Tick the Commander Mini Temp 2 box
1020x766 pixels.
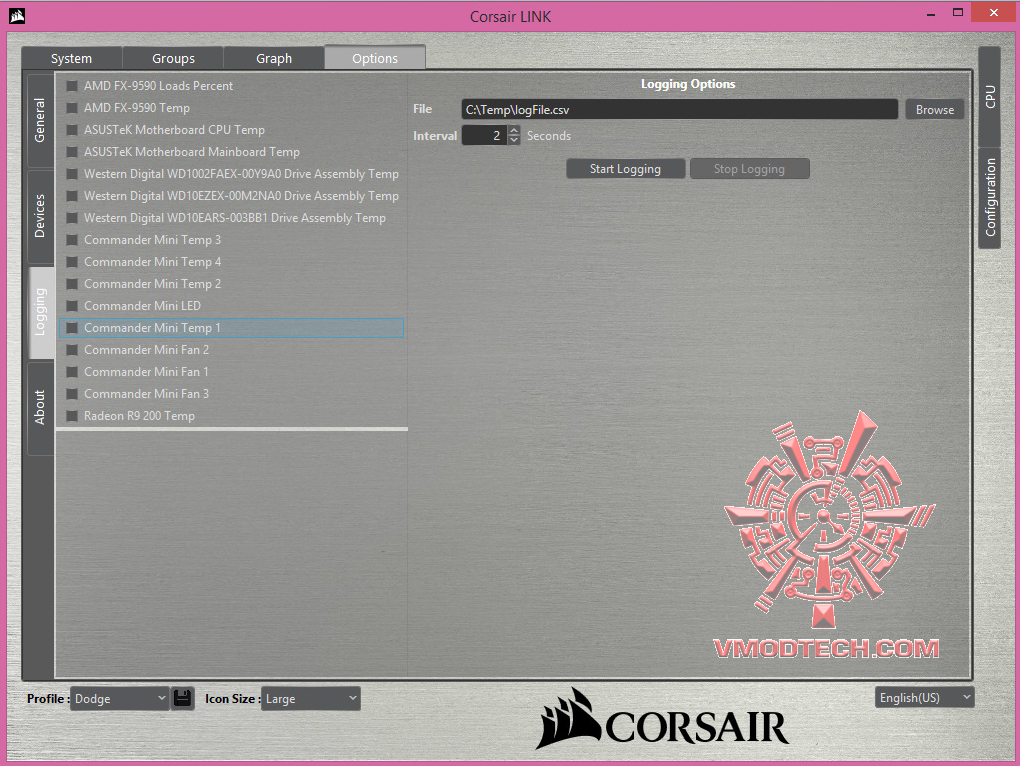click(72, 284)
